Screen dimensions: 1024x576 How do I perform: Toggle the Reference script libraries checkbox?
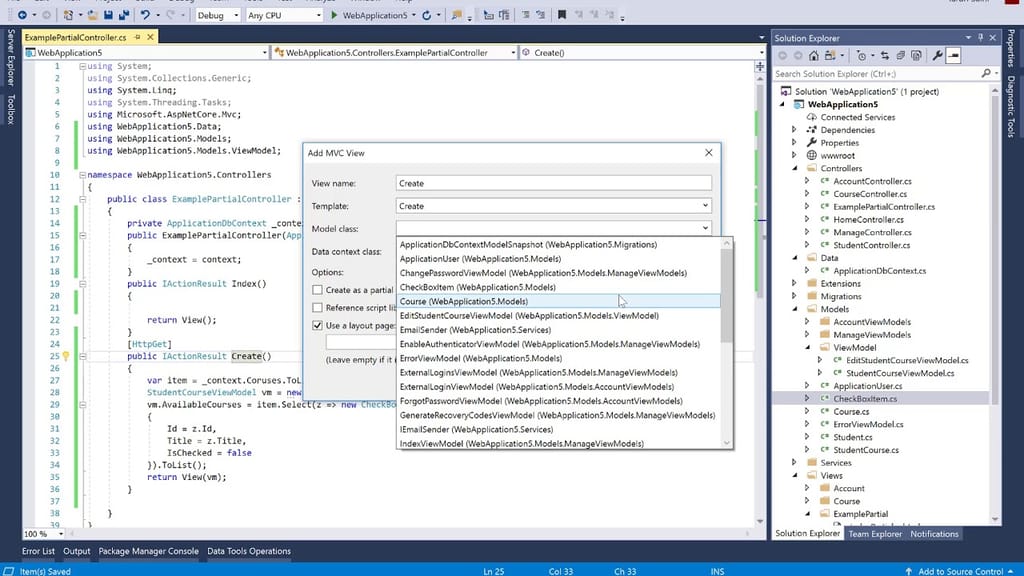tap(316, 307)
